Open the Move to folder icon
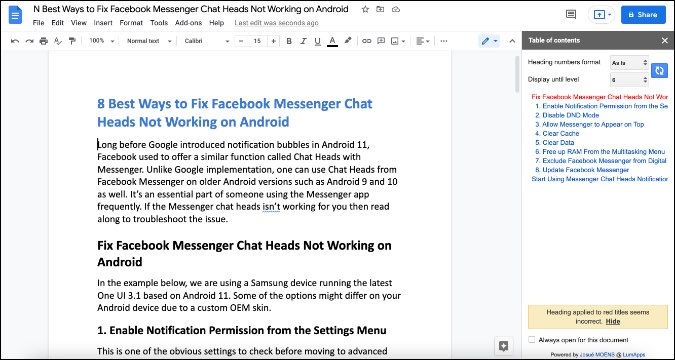Viewport: 675px width, 360px height. pos(380,9)
